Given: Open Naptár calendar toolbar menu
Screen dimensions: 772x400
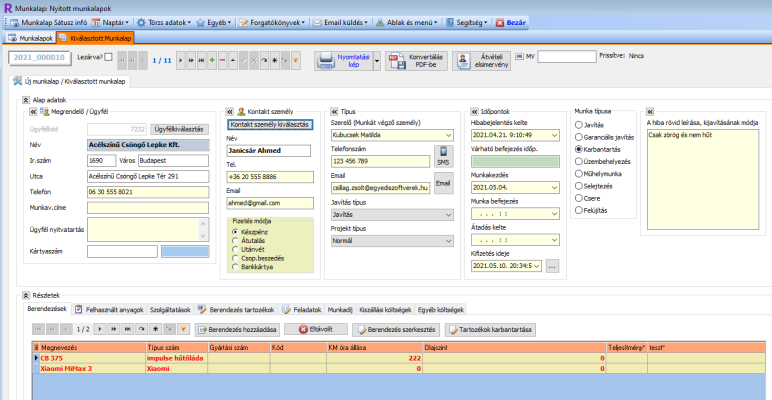Looking at the screenshot, I should pos(111,23).
